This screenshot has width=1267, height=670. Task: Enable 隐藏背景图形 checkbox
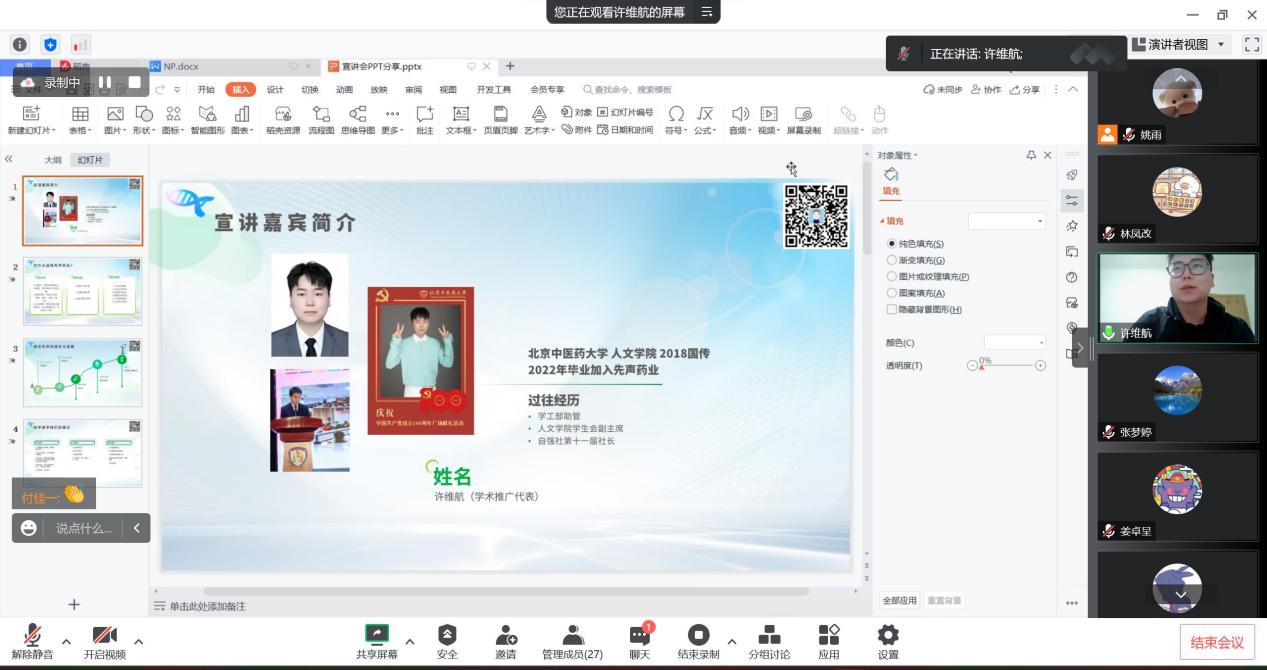pyautogui.click(x=892, y=309)
